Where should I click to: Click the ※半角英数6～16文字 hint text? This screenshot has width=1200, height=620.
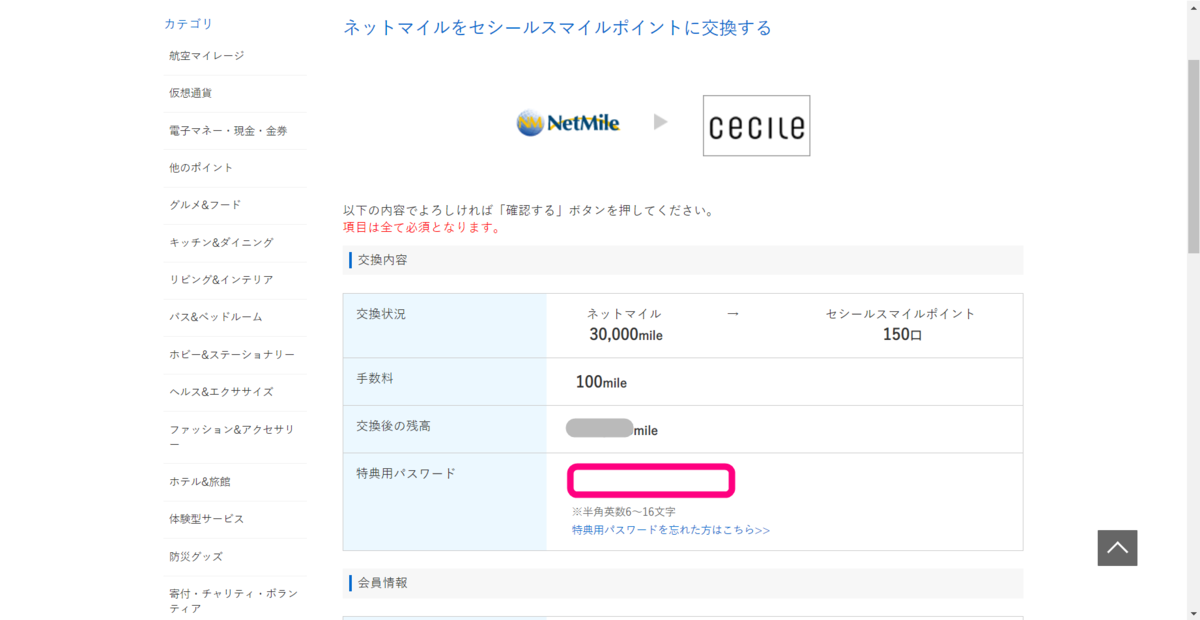623,512
